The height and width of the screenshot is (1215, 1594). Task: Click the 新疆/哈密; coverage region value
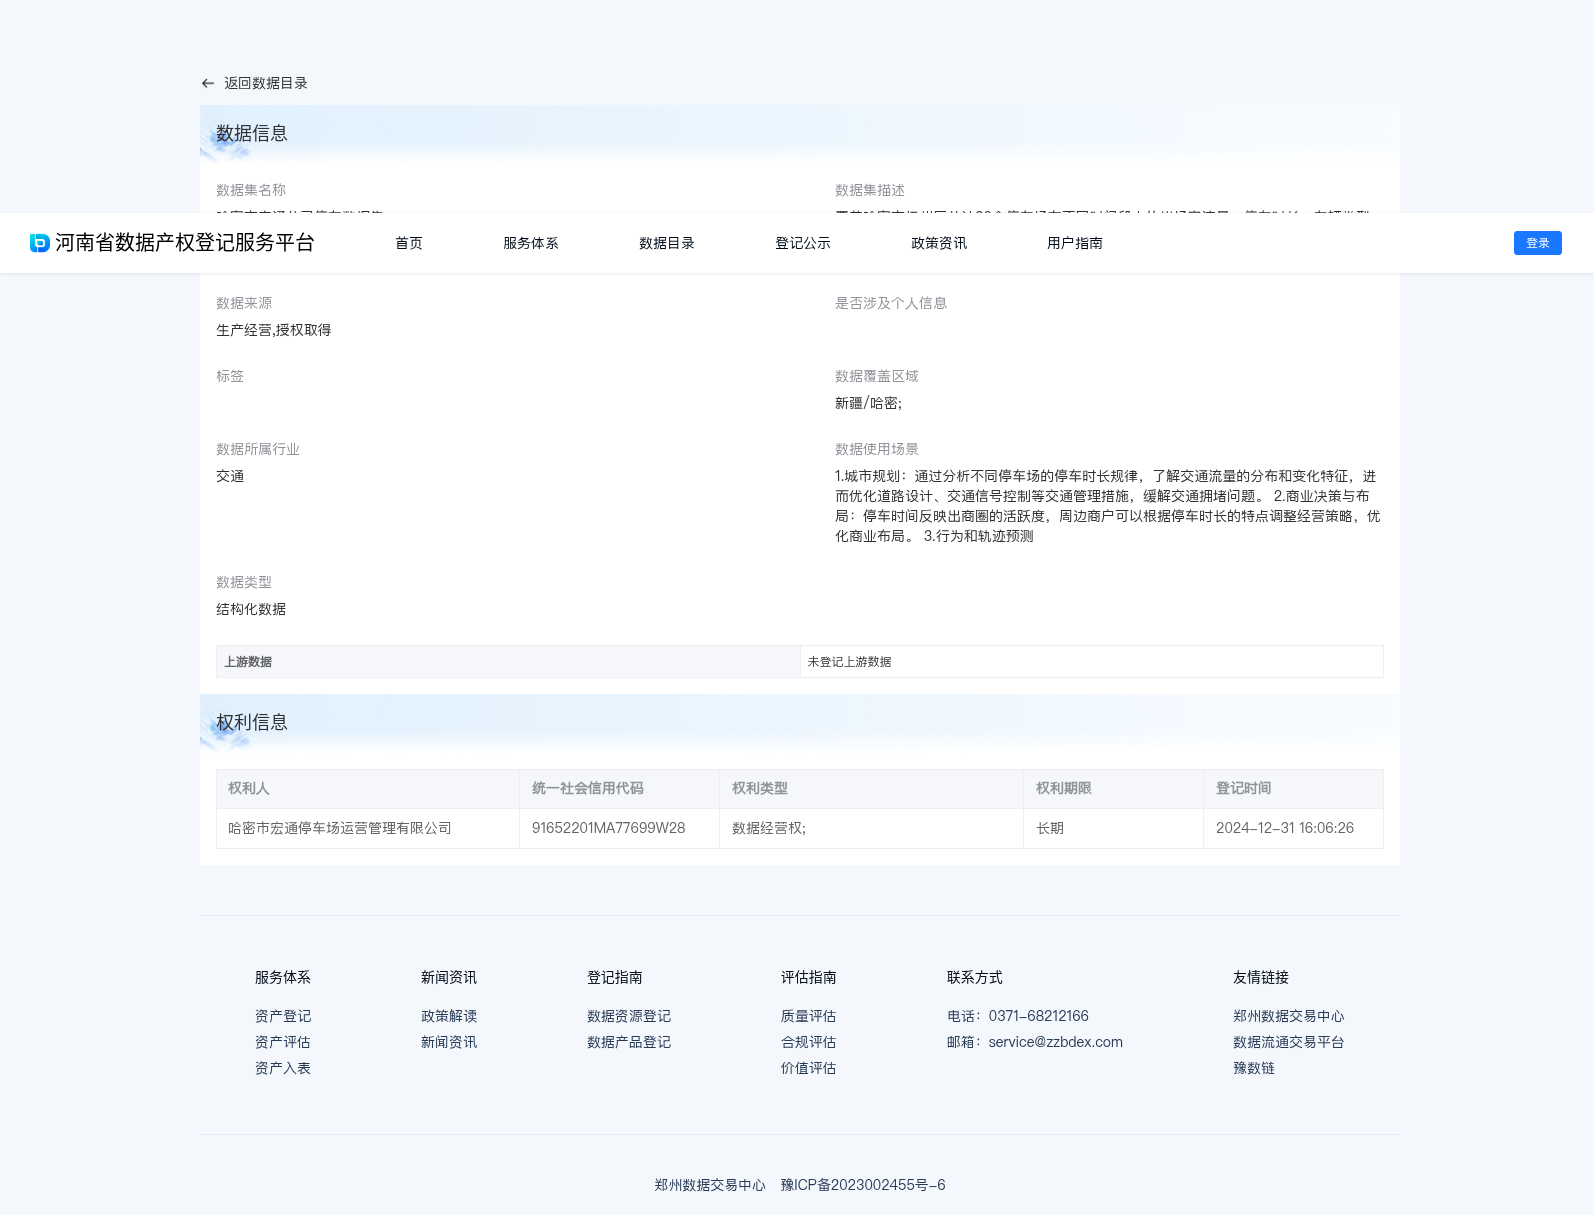868,403
